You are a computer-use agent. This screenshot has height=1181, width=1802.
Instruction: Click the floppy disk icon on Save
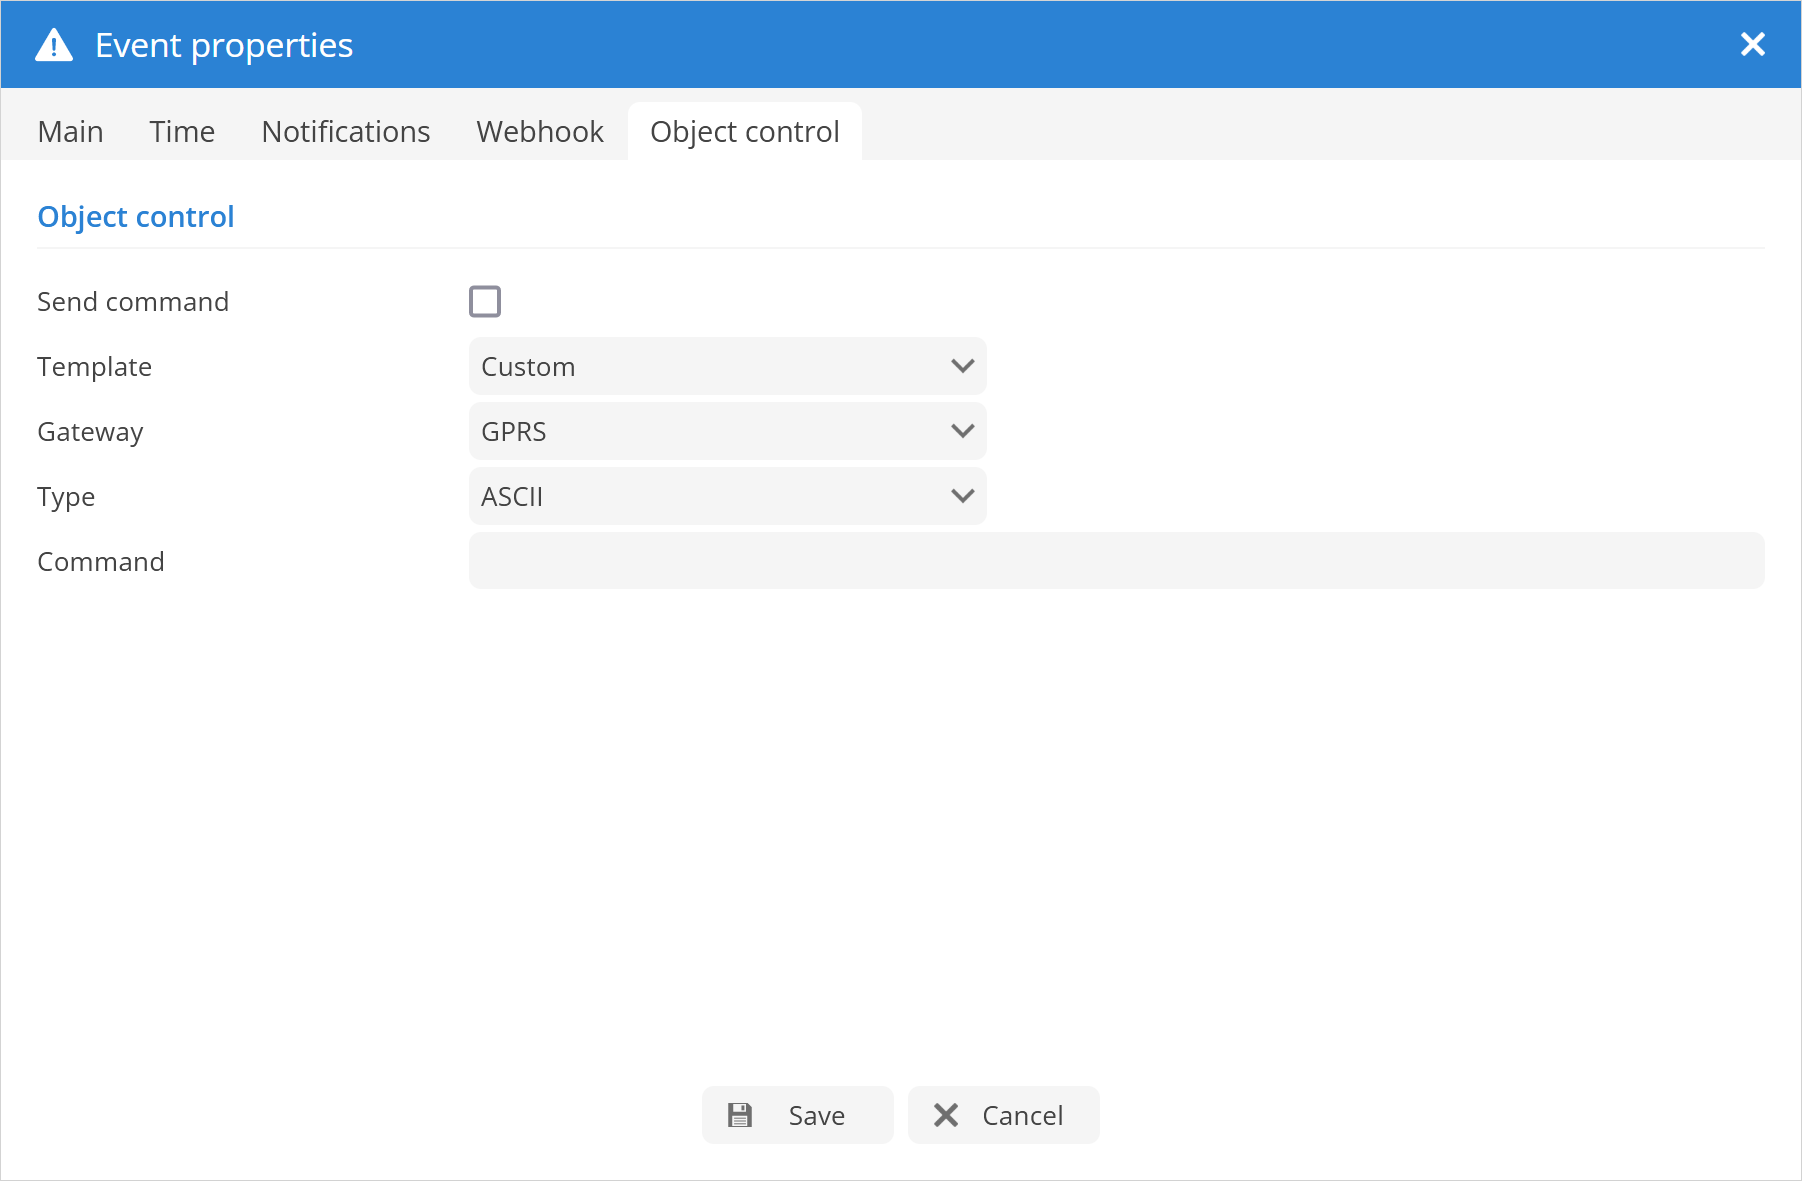point(740,1115)
